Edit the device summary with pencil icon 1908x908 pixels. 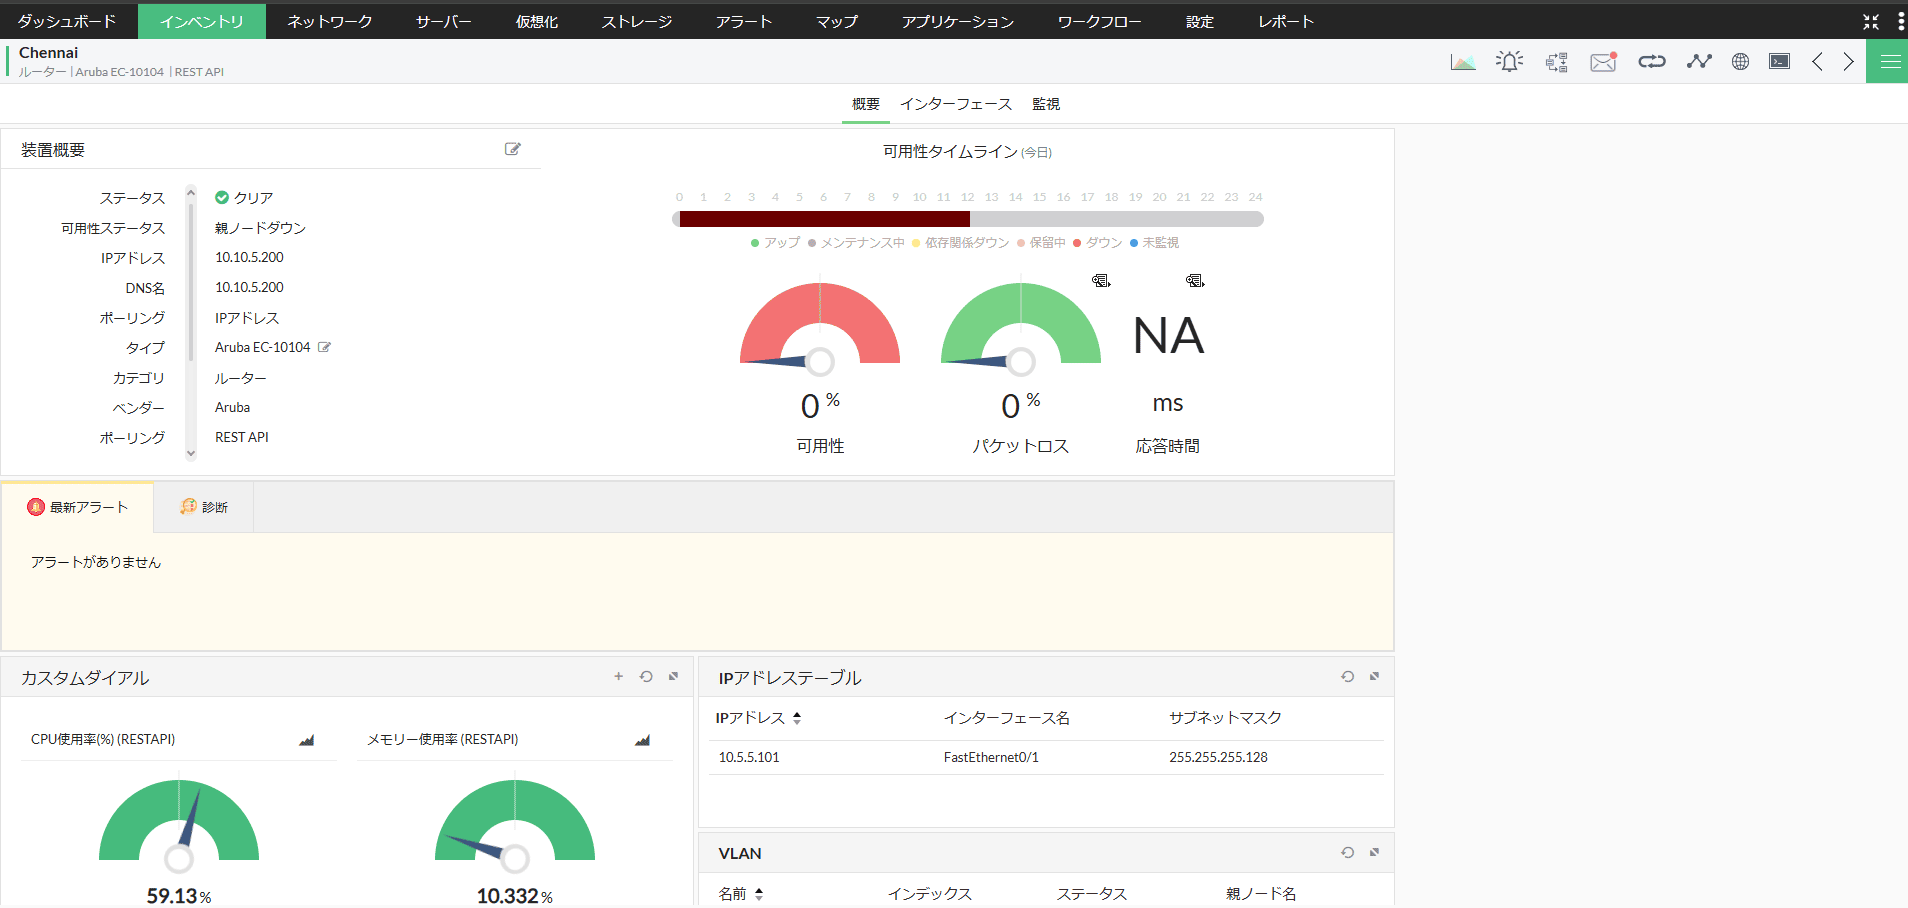point(513,149)
